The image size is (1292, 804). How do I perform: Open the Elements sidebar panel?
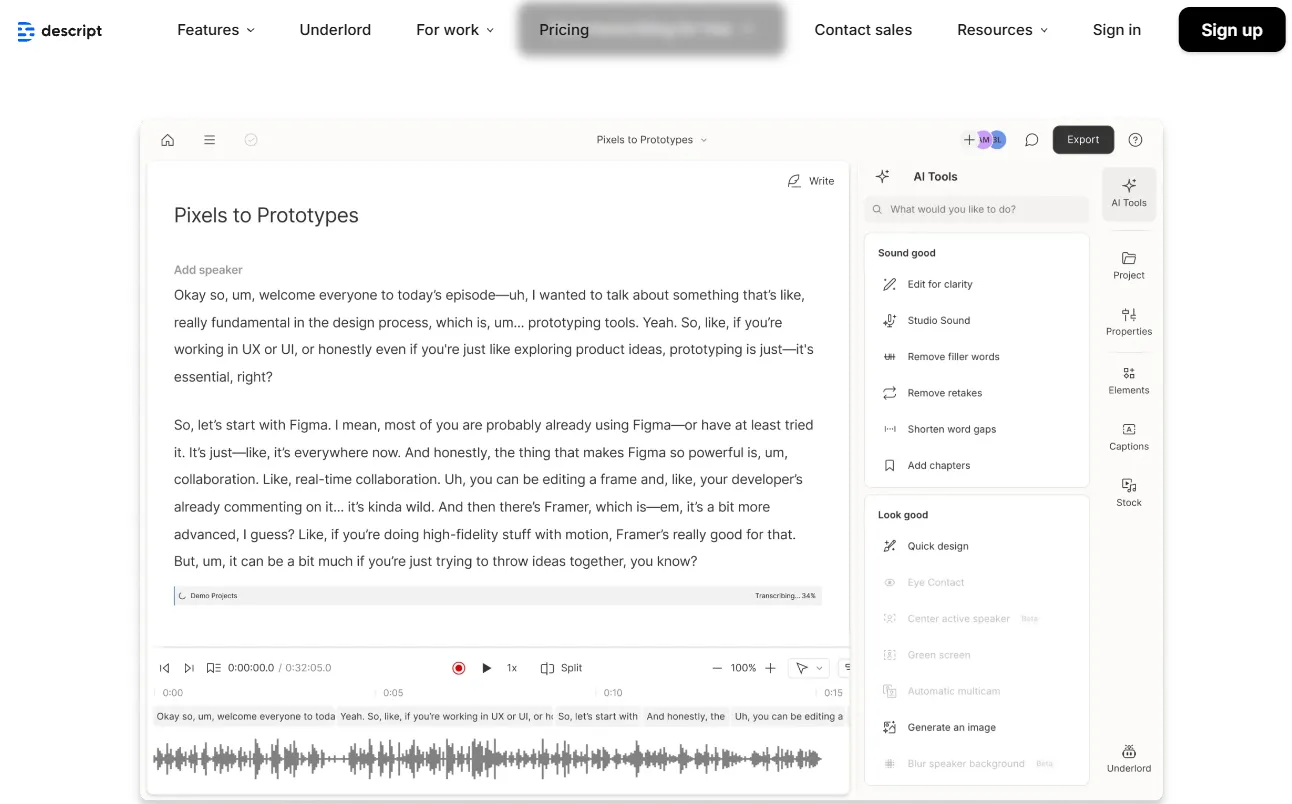click(x=1129, y=380)
